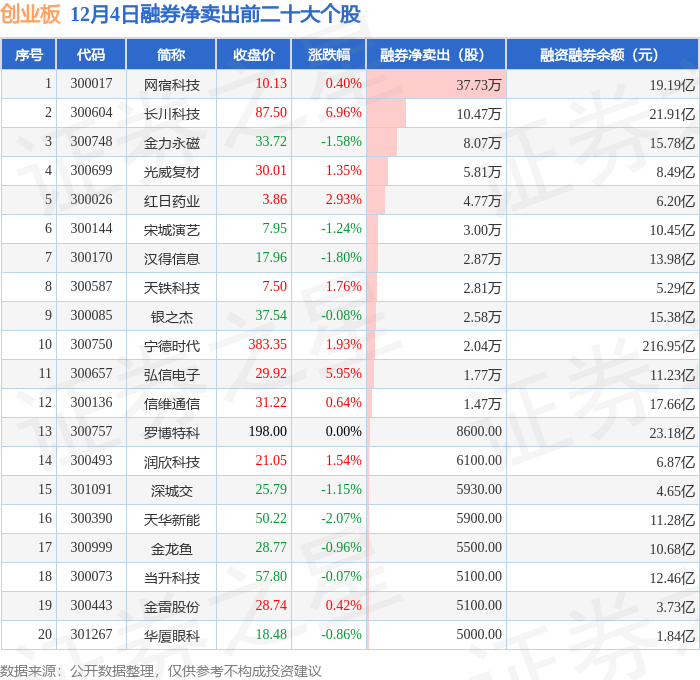Image resolution: width=700 pixels, height=680 pixels.
Task: Select stock name 长川科技
Action: [x=171, y=114]
